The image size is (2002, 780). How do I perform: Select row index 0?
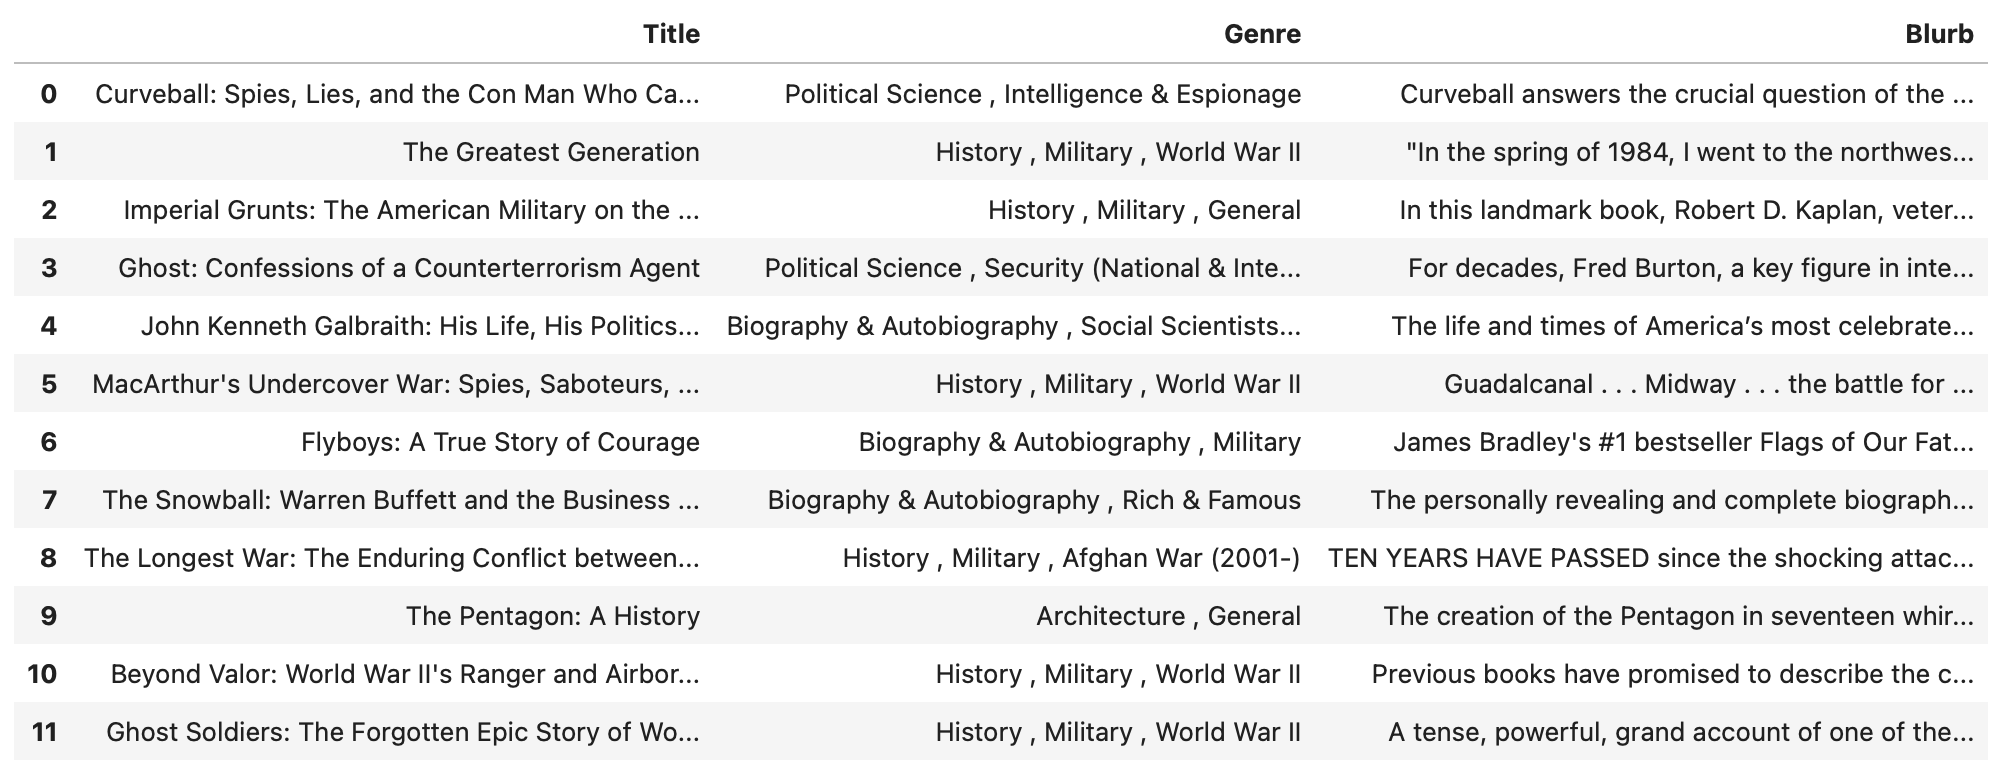(48, 94)
